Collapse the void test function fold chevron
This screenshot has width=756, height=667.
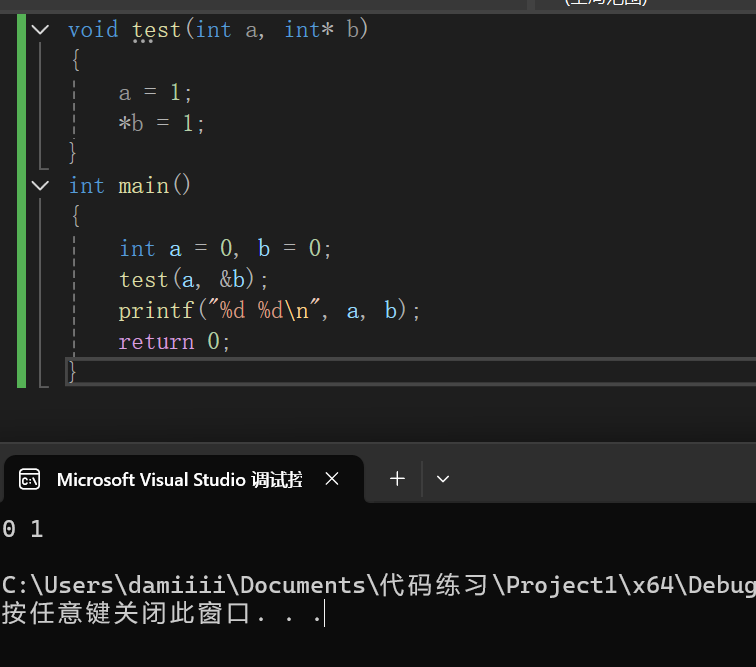click(x=40, y=30)
